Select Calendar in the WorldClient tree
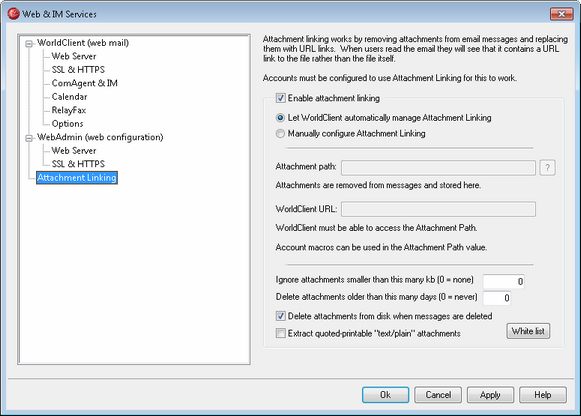This screenshot has height=416, width=581. pos(69,97)
